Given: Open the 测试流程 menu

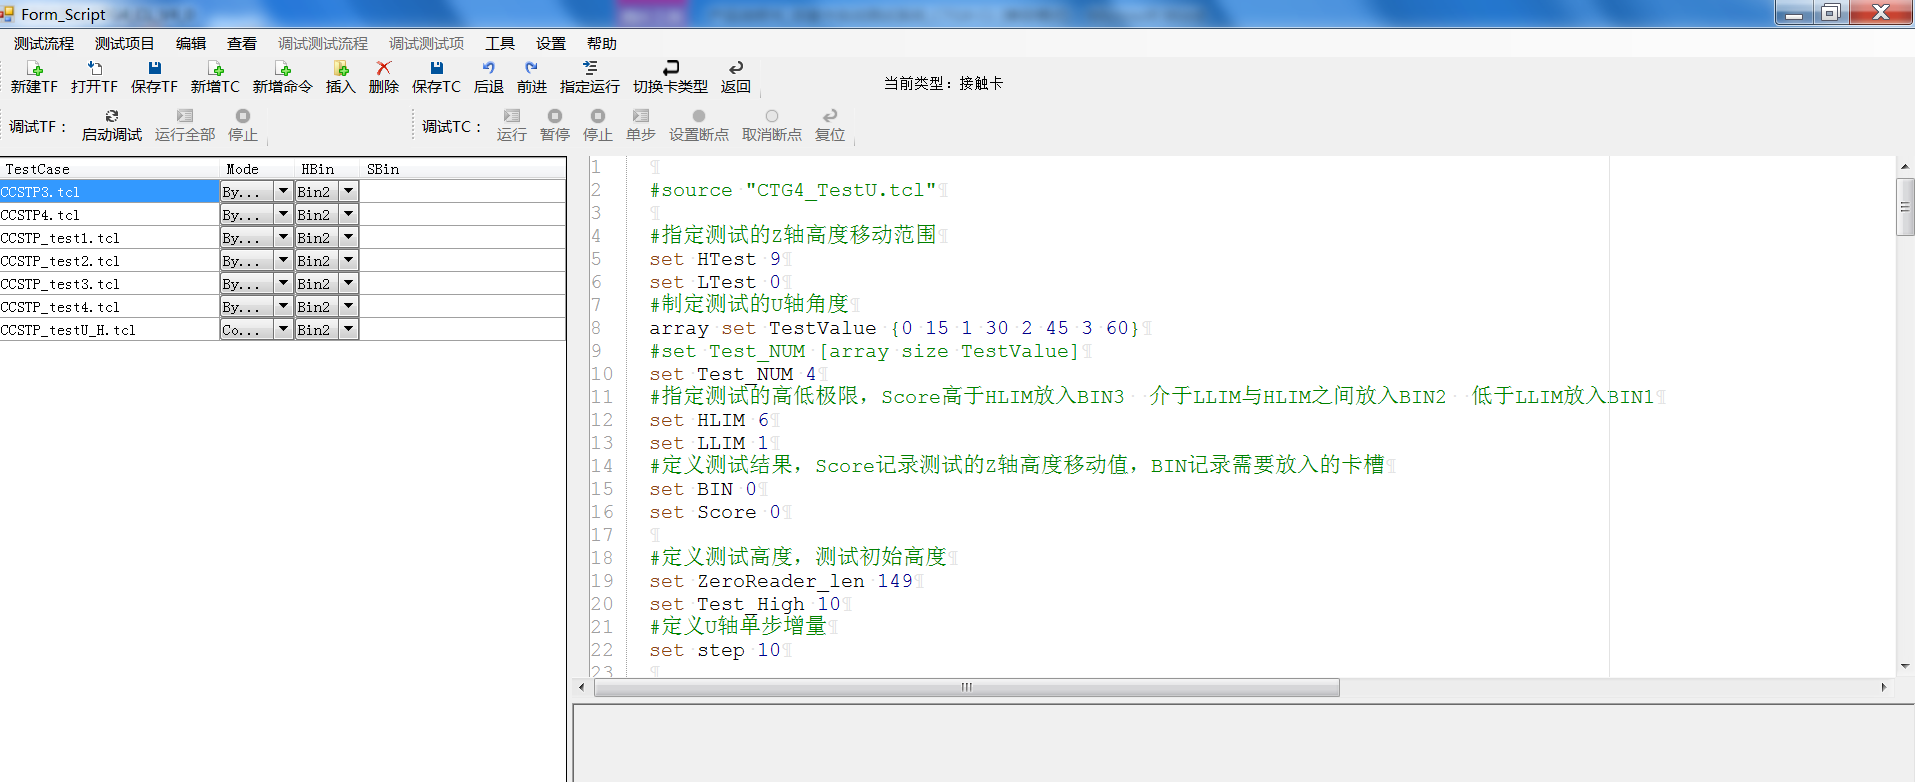Looking at the screenshot, I should point(44,44).
